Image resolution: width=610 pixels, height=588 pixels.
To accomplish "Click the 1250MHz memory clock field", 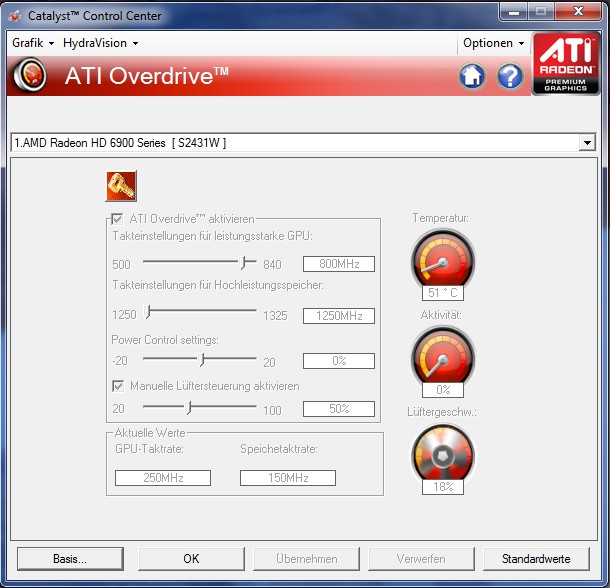I will tap(339, 316).
